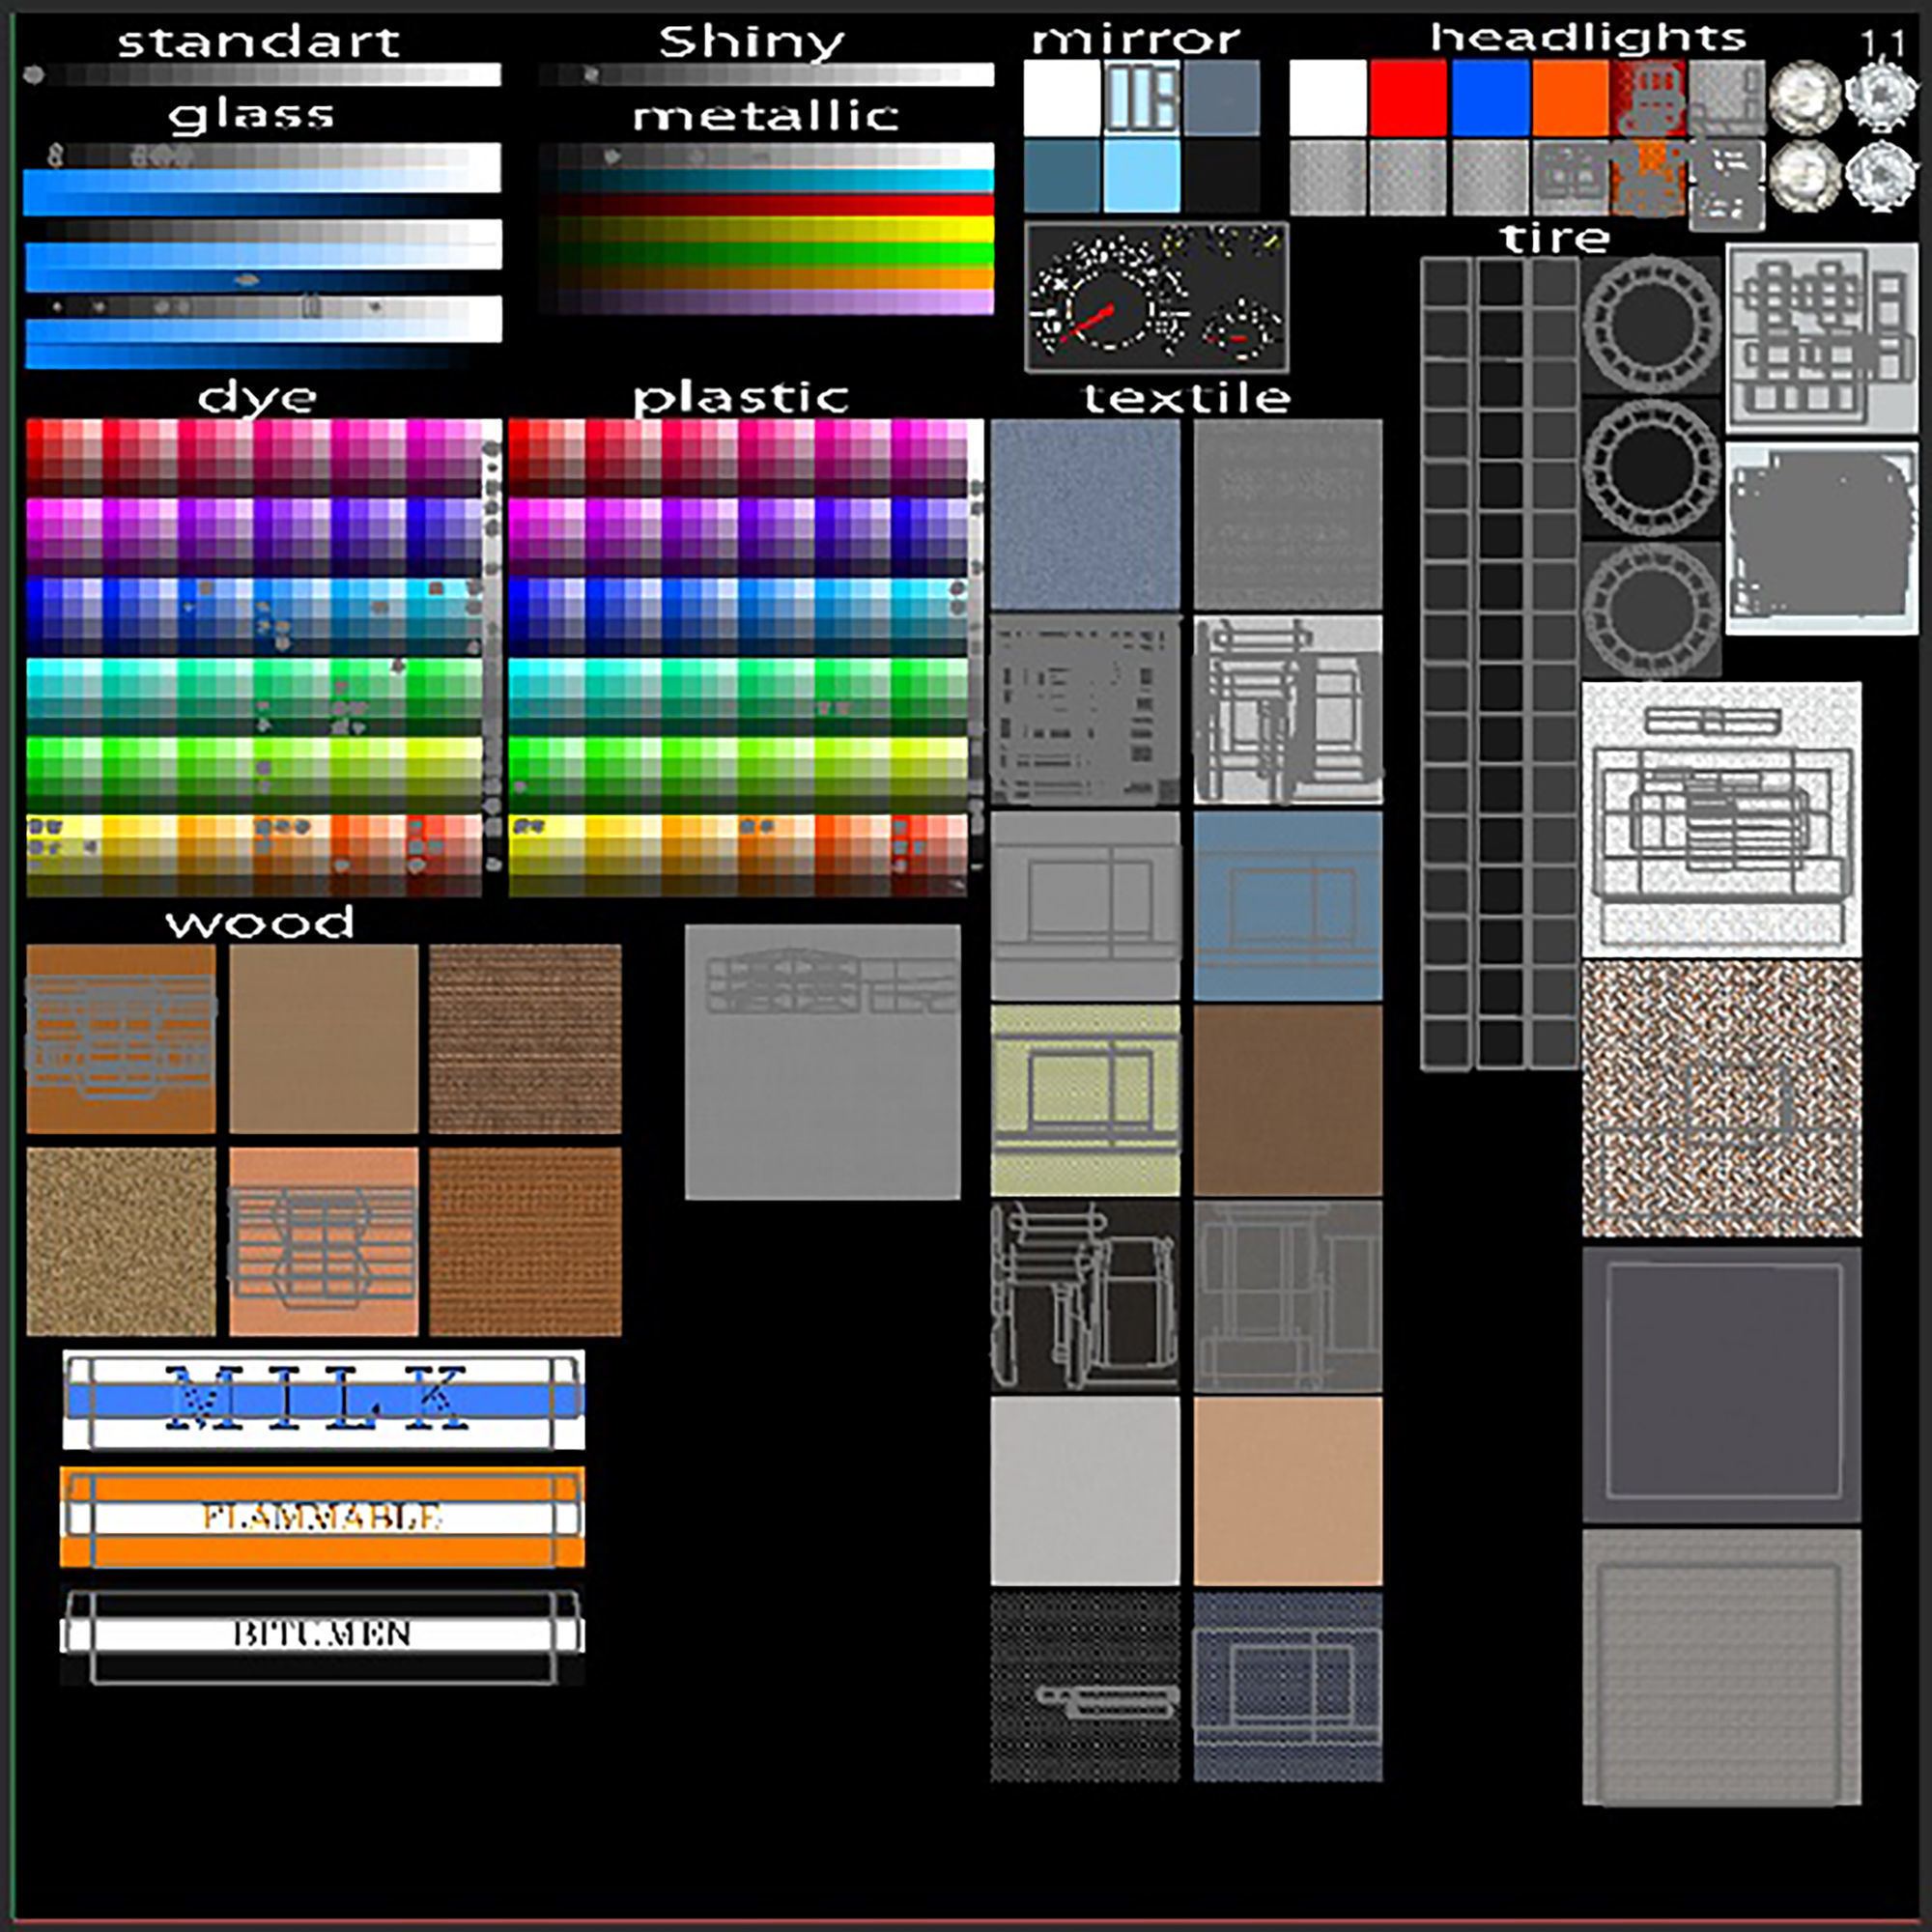The image size is (1932, 1932).
Task: Pick the orange headlights color swatch
Action: click(x=1570, y=97)
